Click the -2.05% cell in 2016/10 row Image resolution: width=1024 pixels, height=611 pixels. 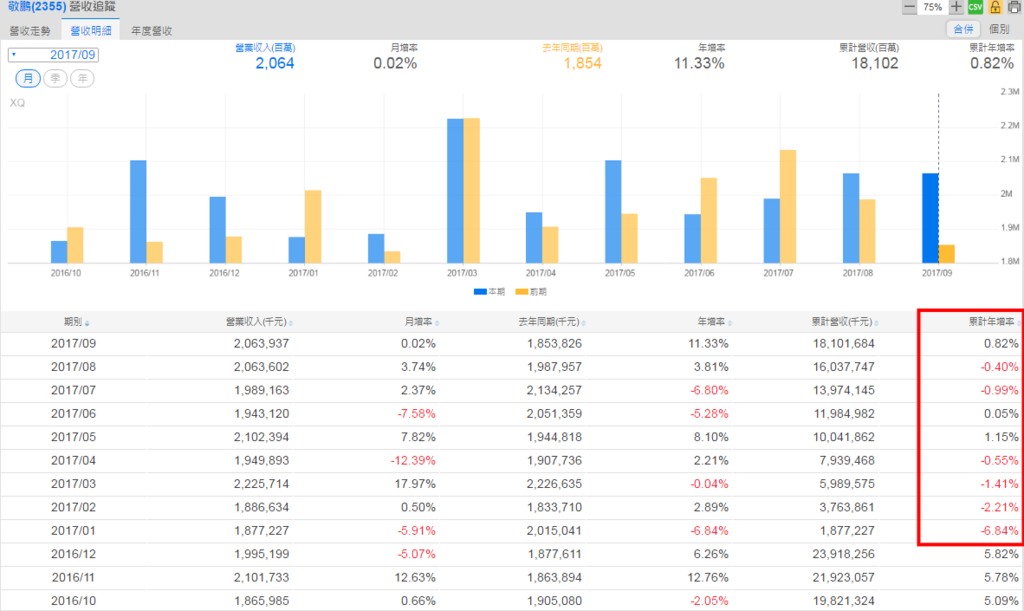709,601
